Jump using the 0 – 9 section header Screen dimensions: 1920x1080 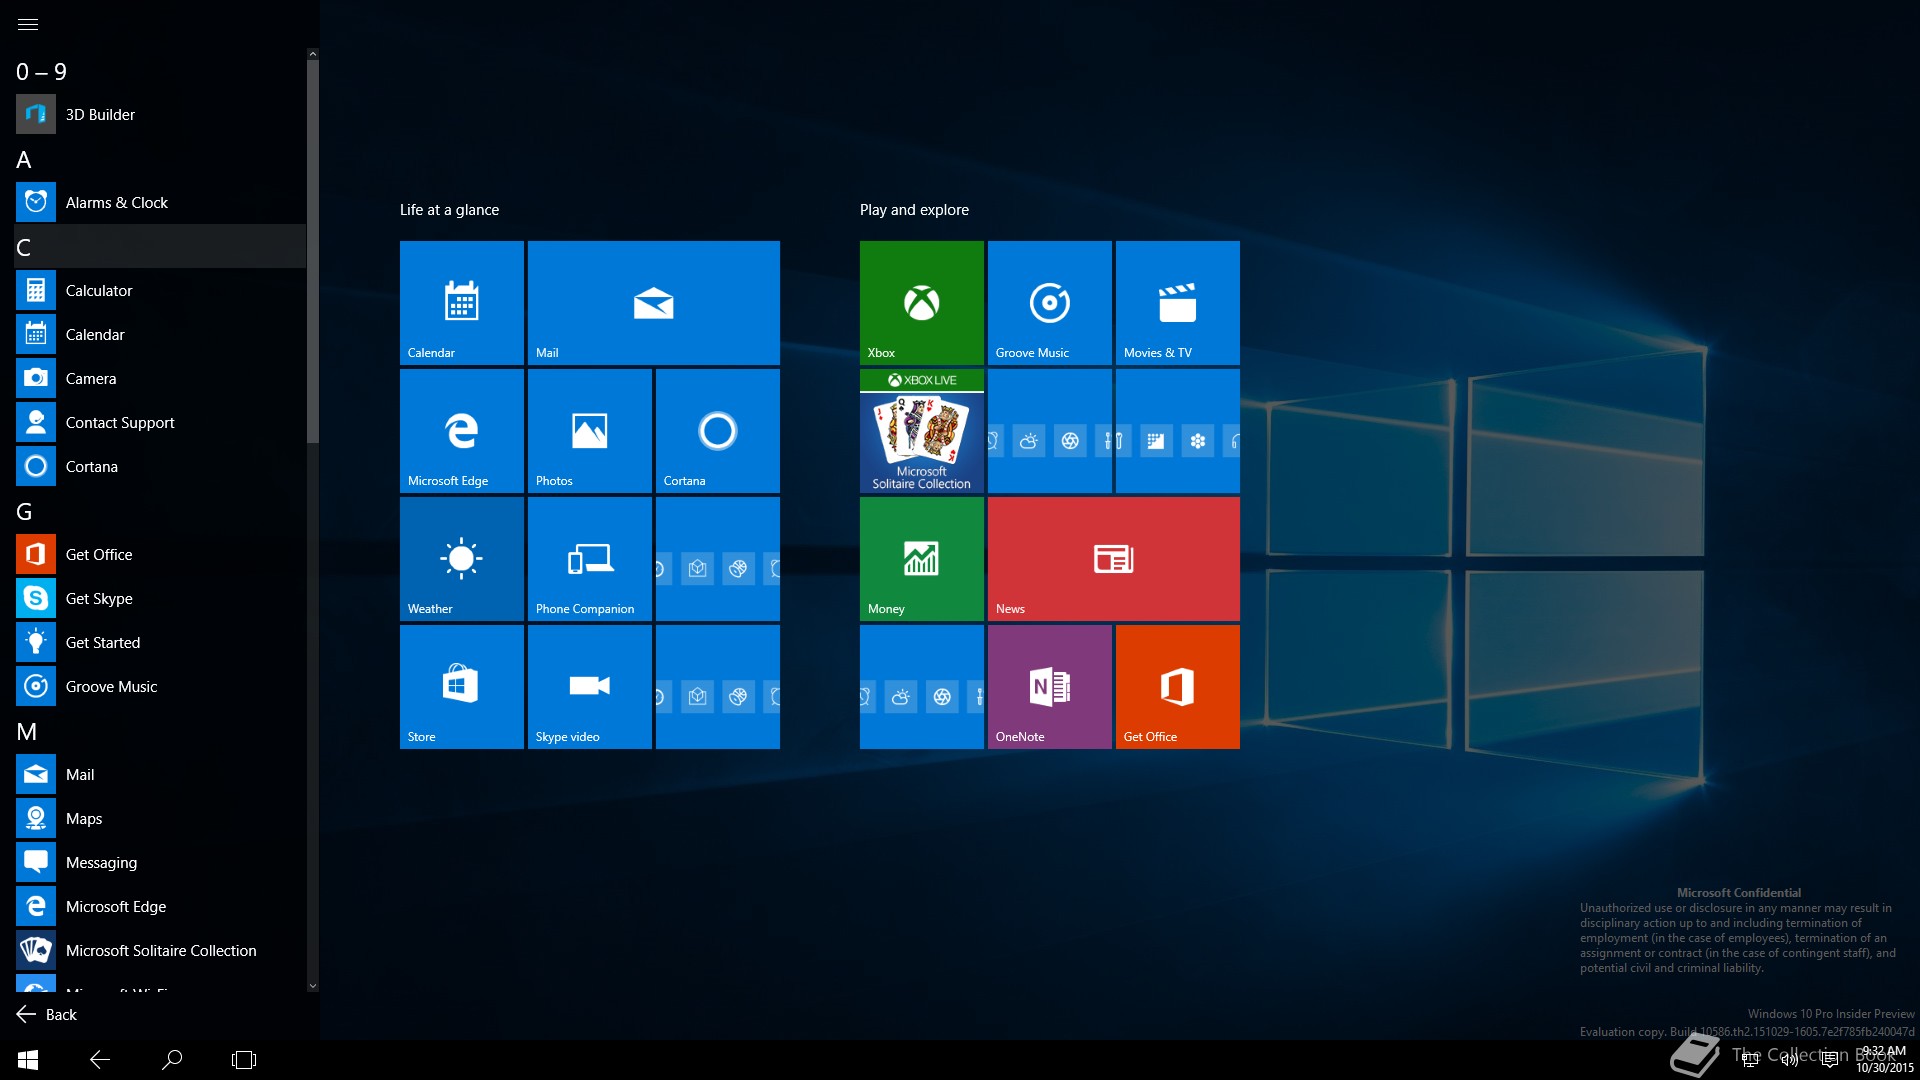coord(160,71)
